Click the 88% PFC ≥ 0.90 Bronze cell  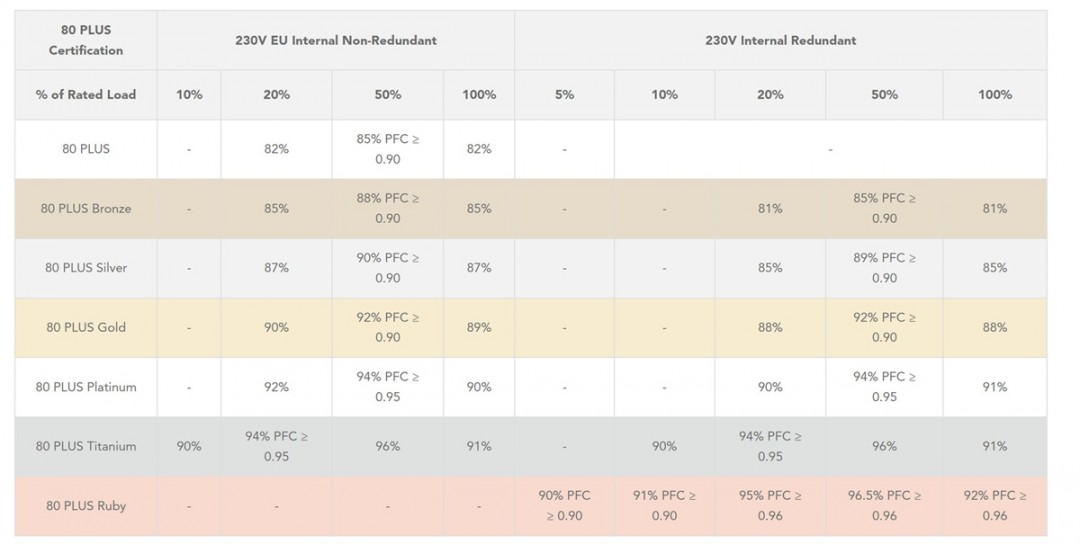click(388, 208)
